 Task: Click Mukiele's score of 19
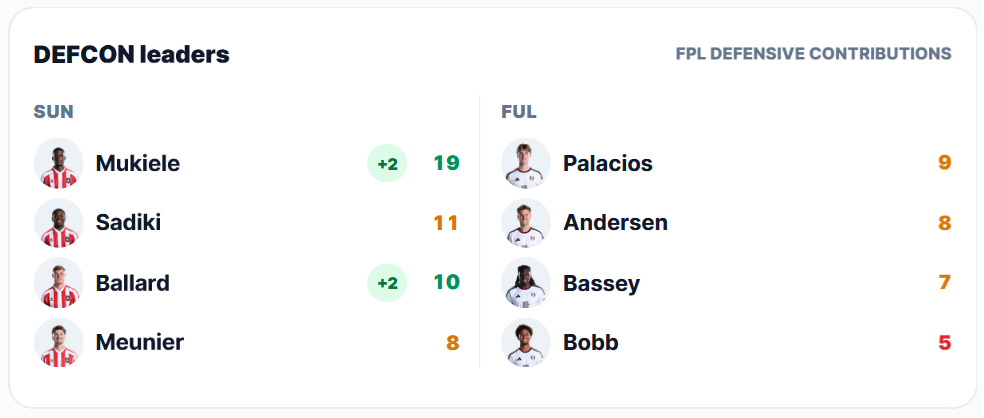click(447, 163)
